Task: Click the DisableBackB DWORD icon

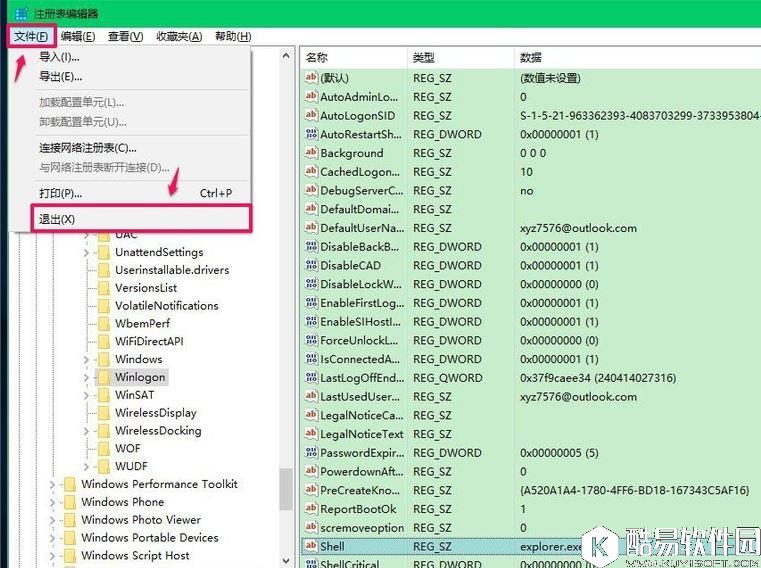Action: (x=311, y=247)
